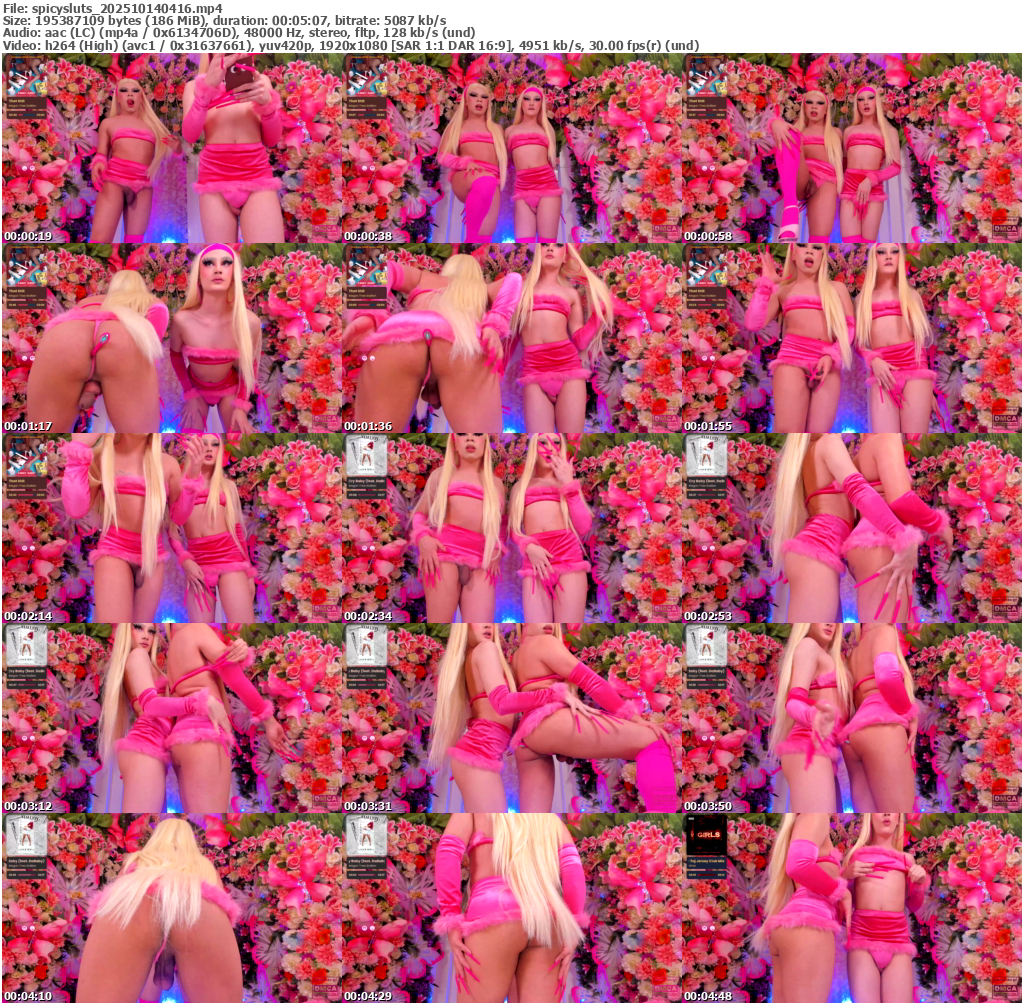Open the frame at 00:00:38
The width and height of the screenshot is (1024, 1003).
(x=511, y=148)
